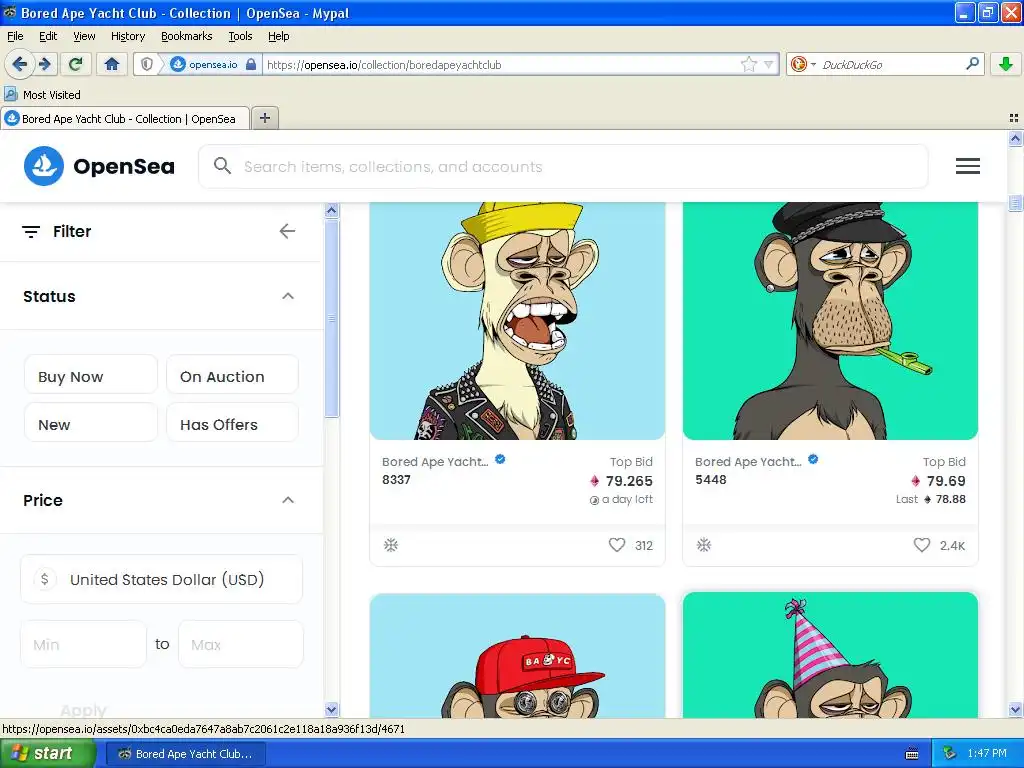Open the Bored Ape Yacht collection link for 5448

click(748, 462)
